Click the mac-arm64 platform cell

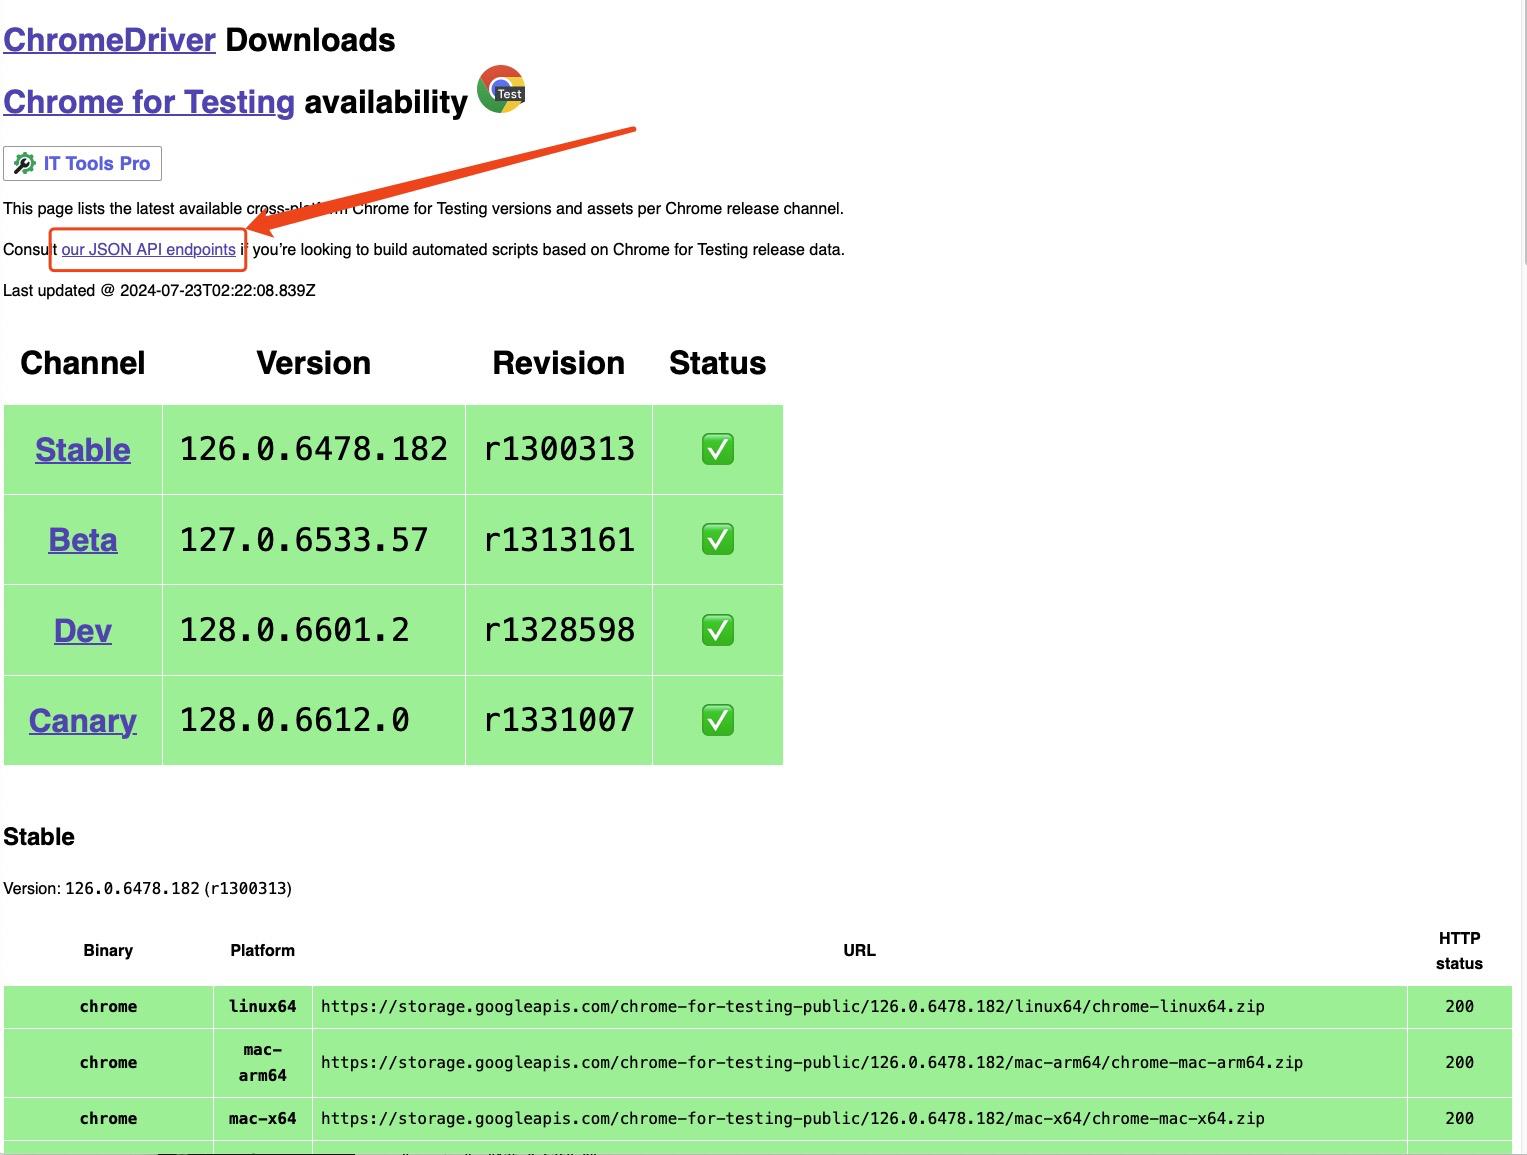263,1063
